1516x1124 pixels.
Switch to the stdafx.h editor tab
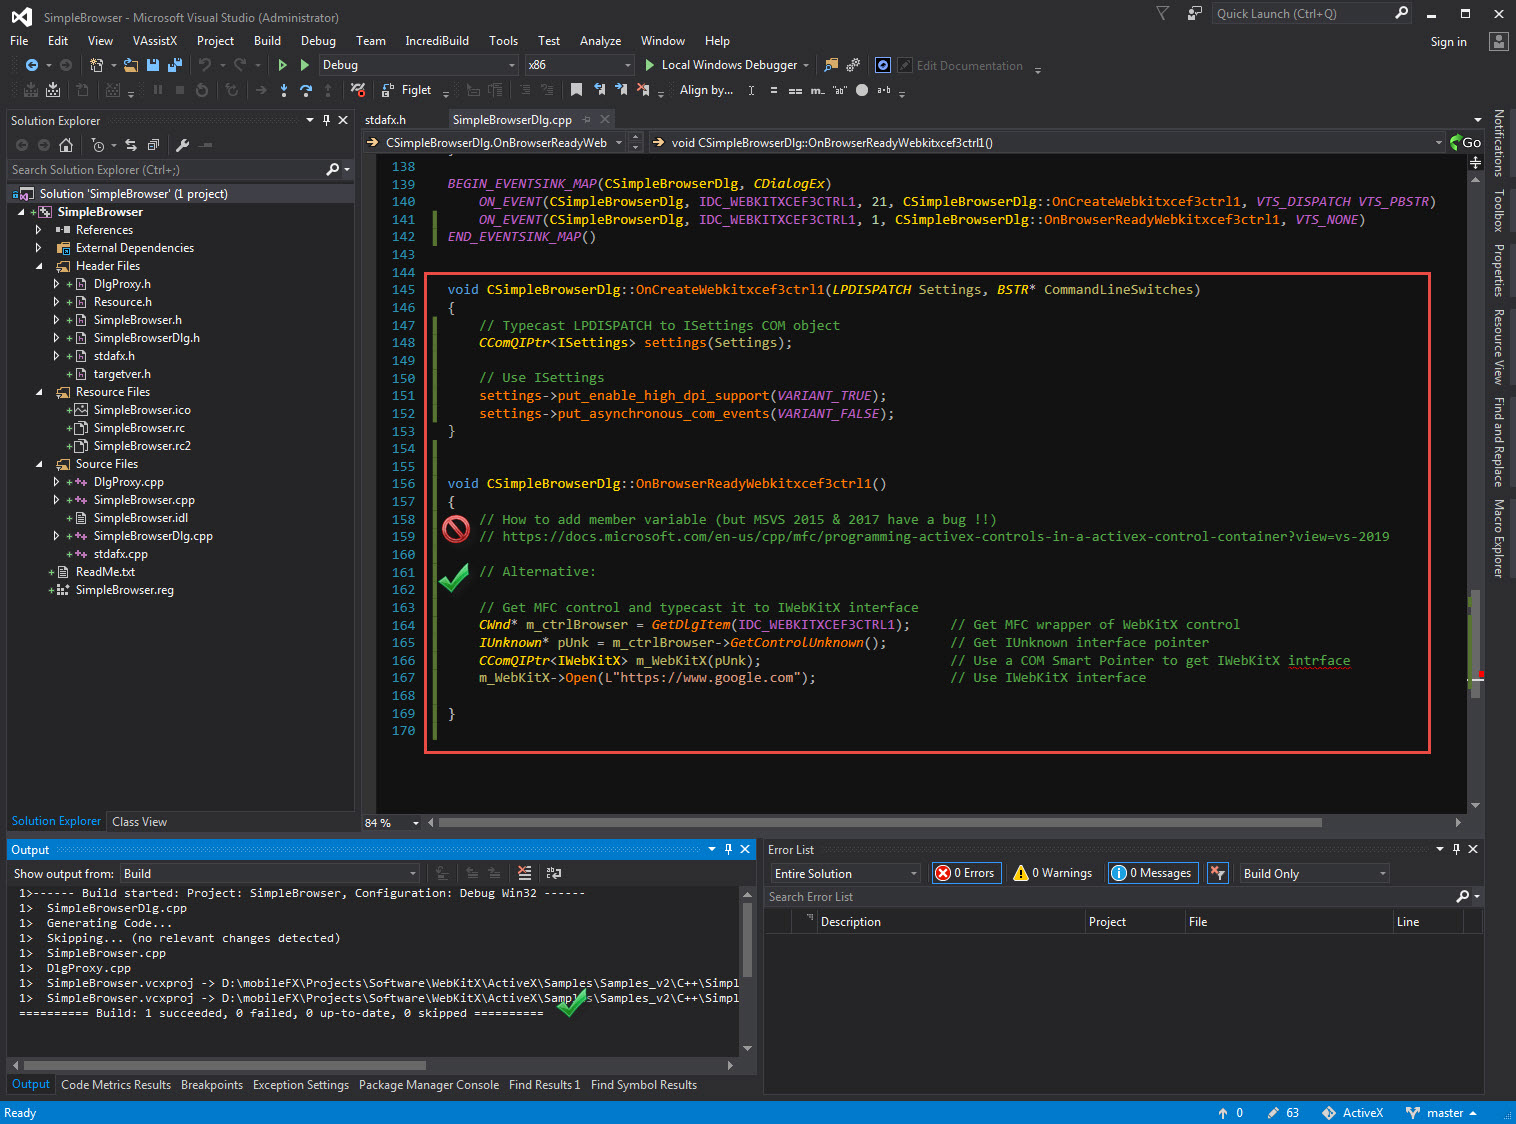(385, 120)
